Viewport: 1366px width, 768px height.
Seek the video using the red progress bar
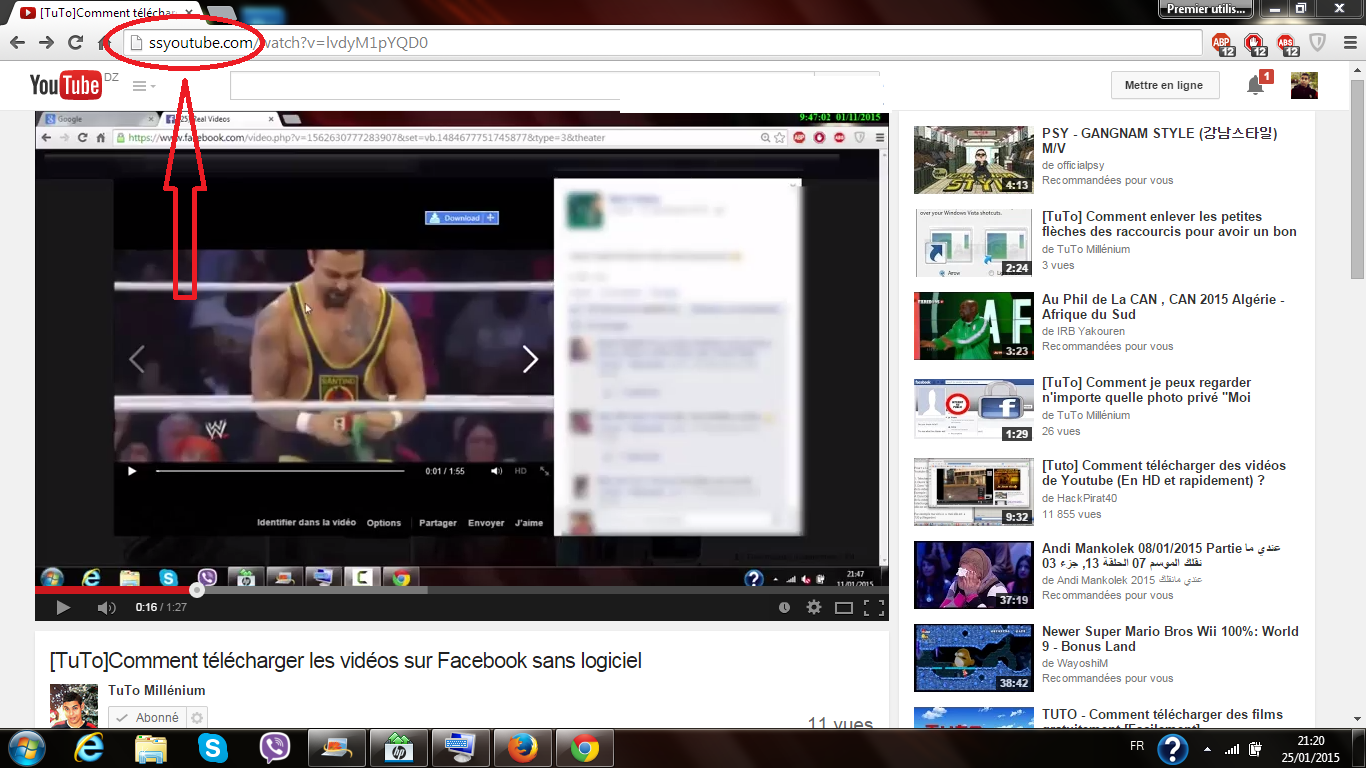coord(116,590)
